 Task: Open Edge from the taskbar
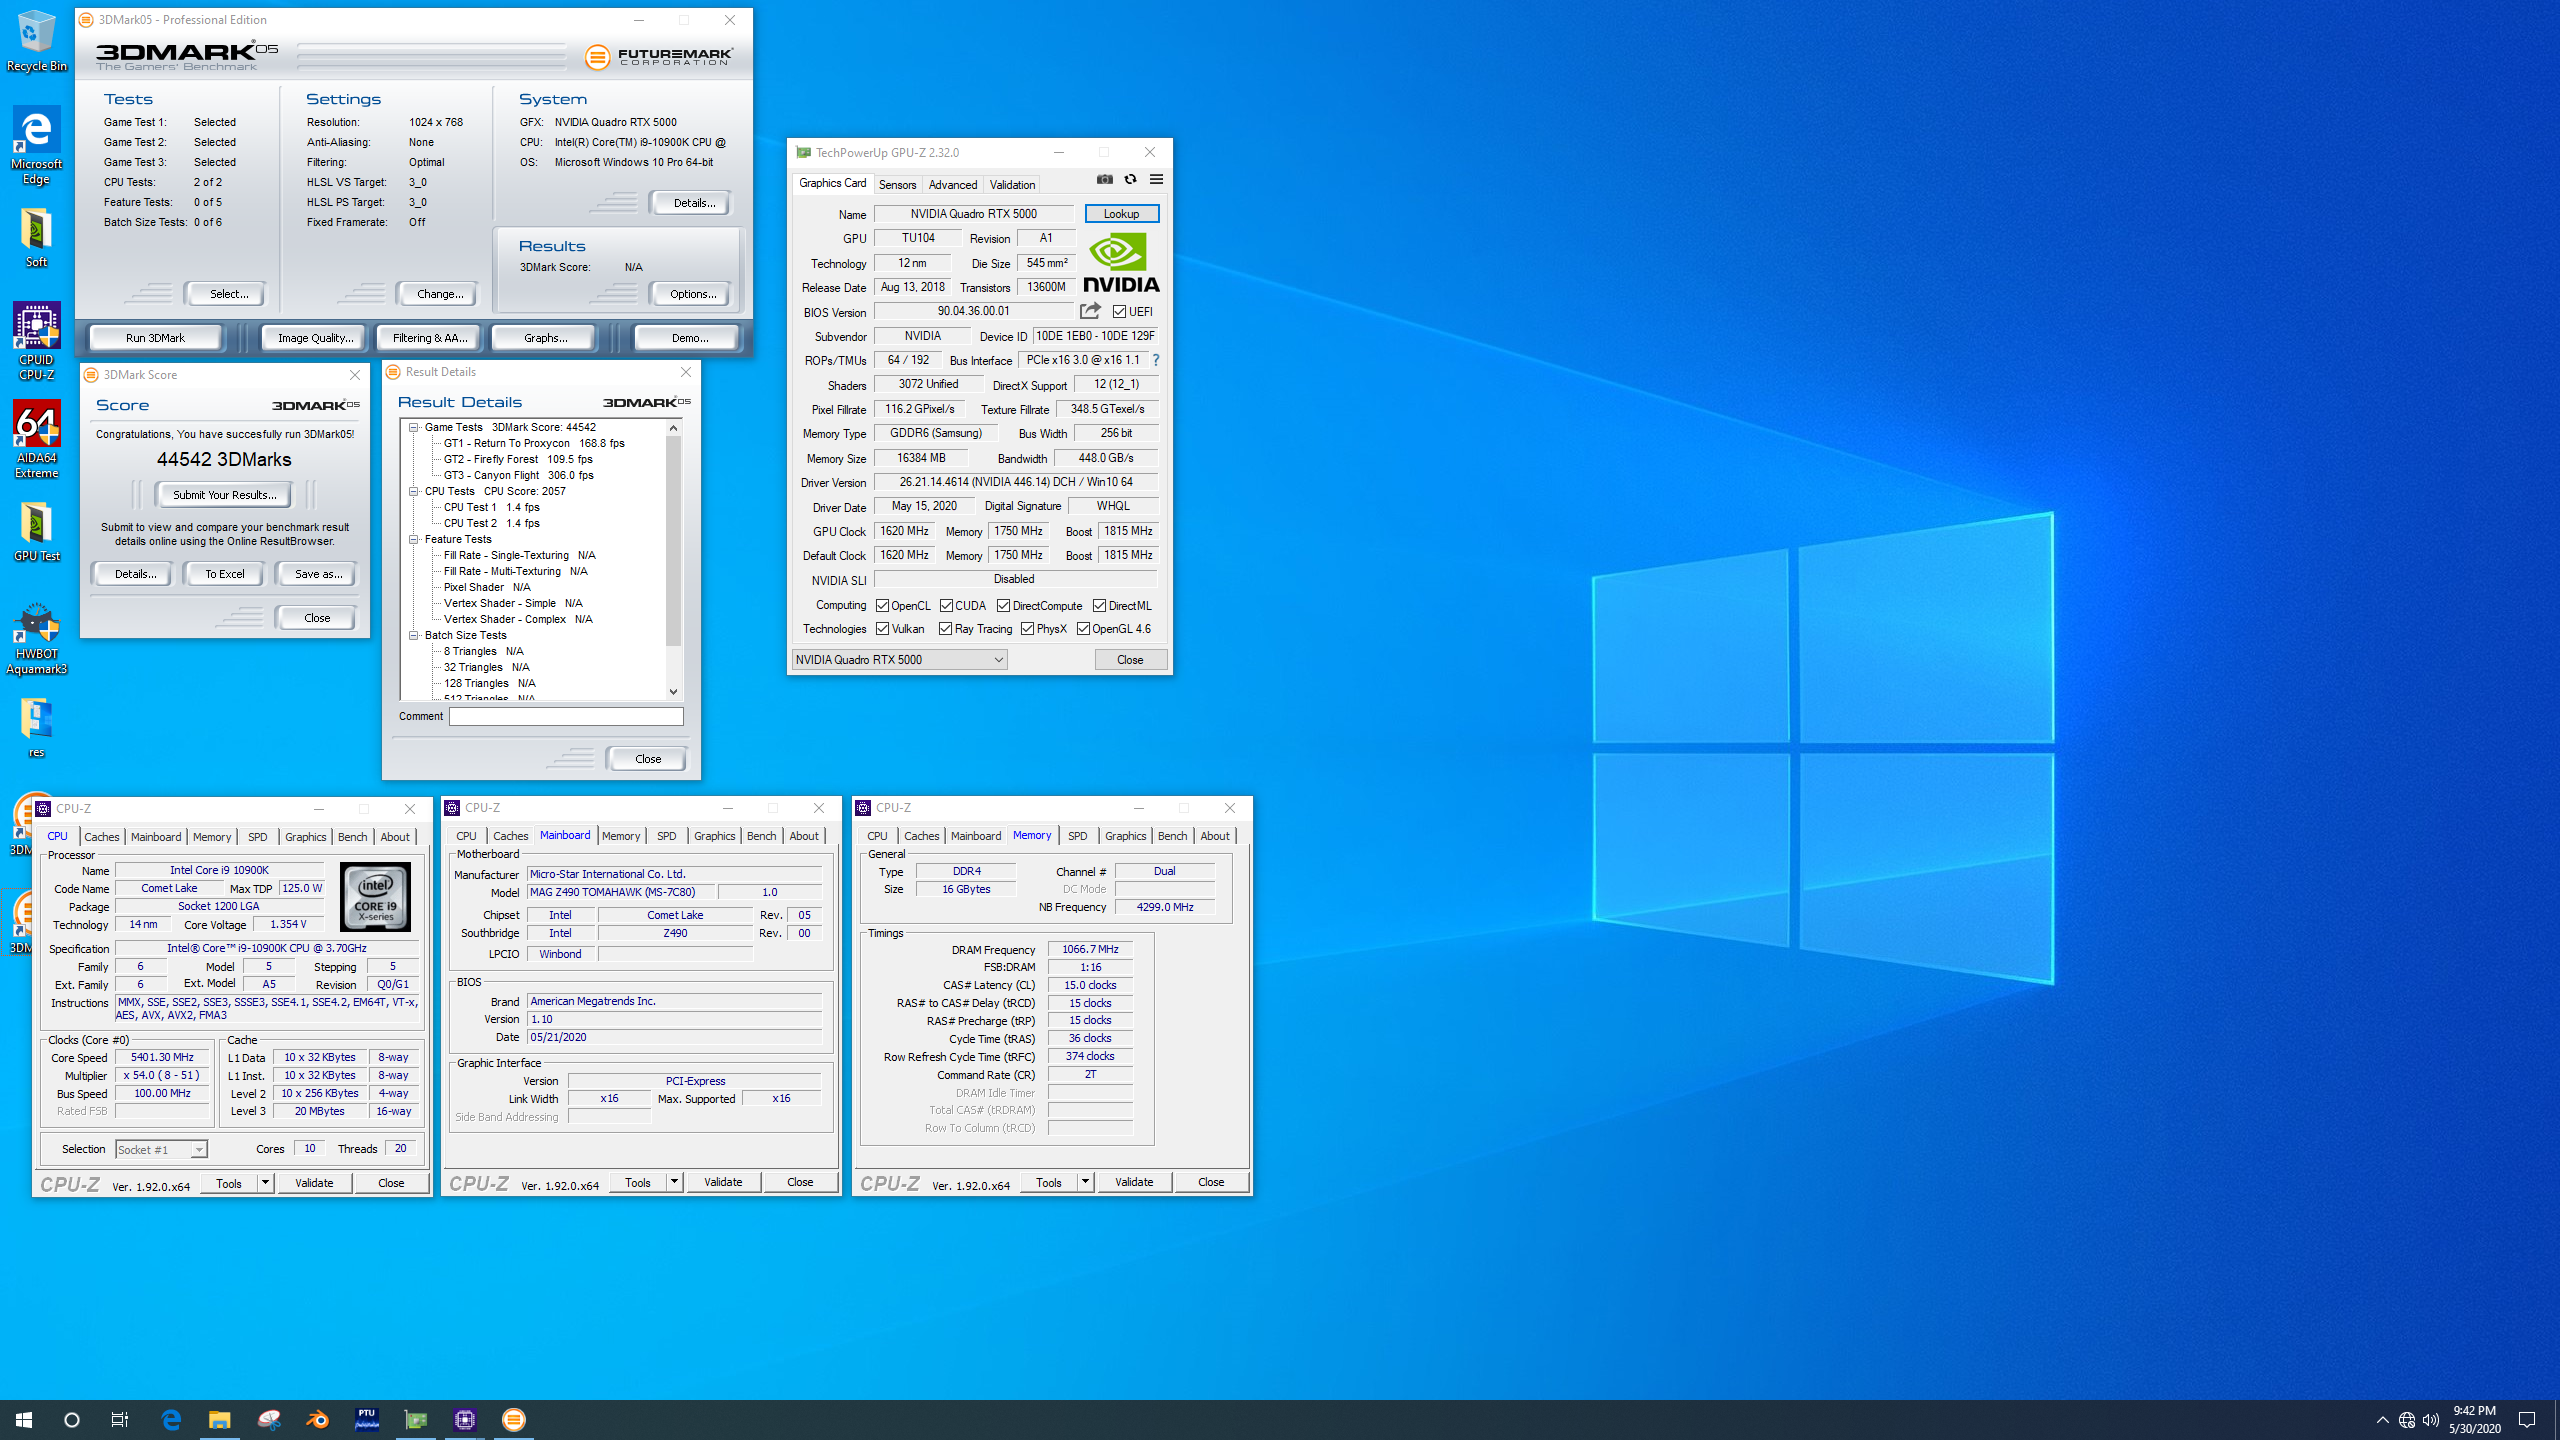pos(171,1419)
